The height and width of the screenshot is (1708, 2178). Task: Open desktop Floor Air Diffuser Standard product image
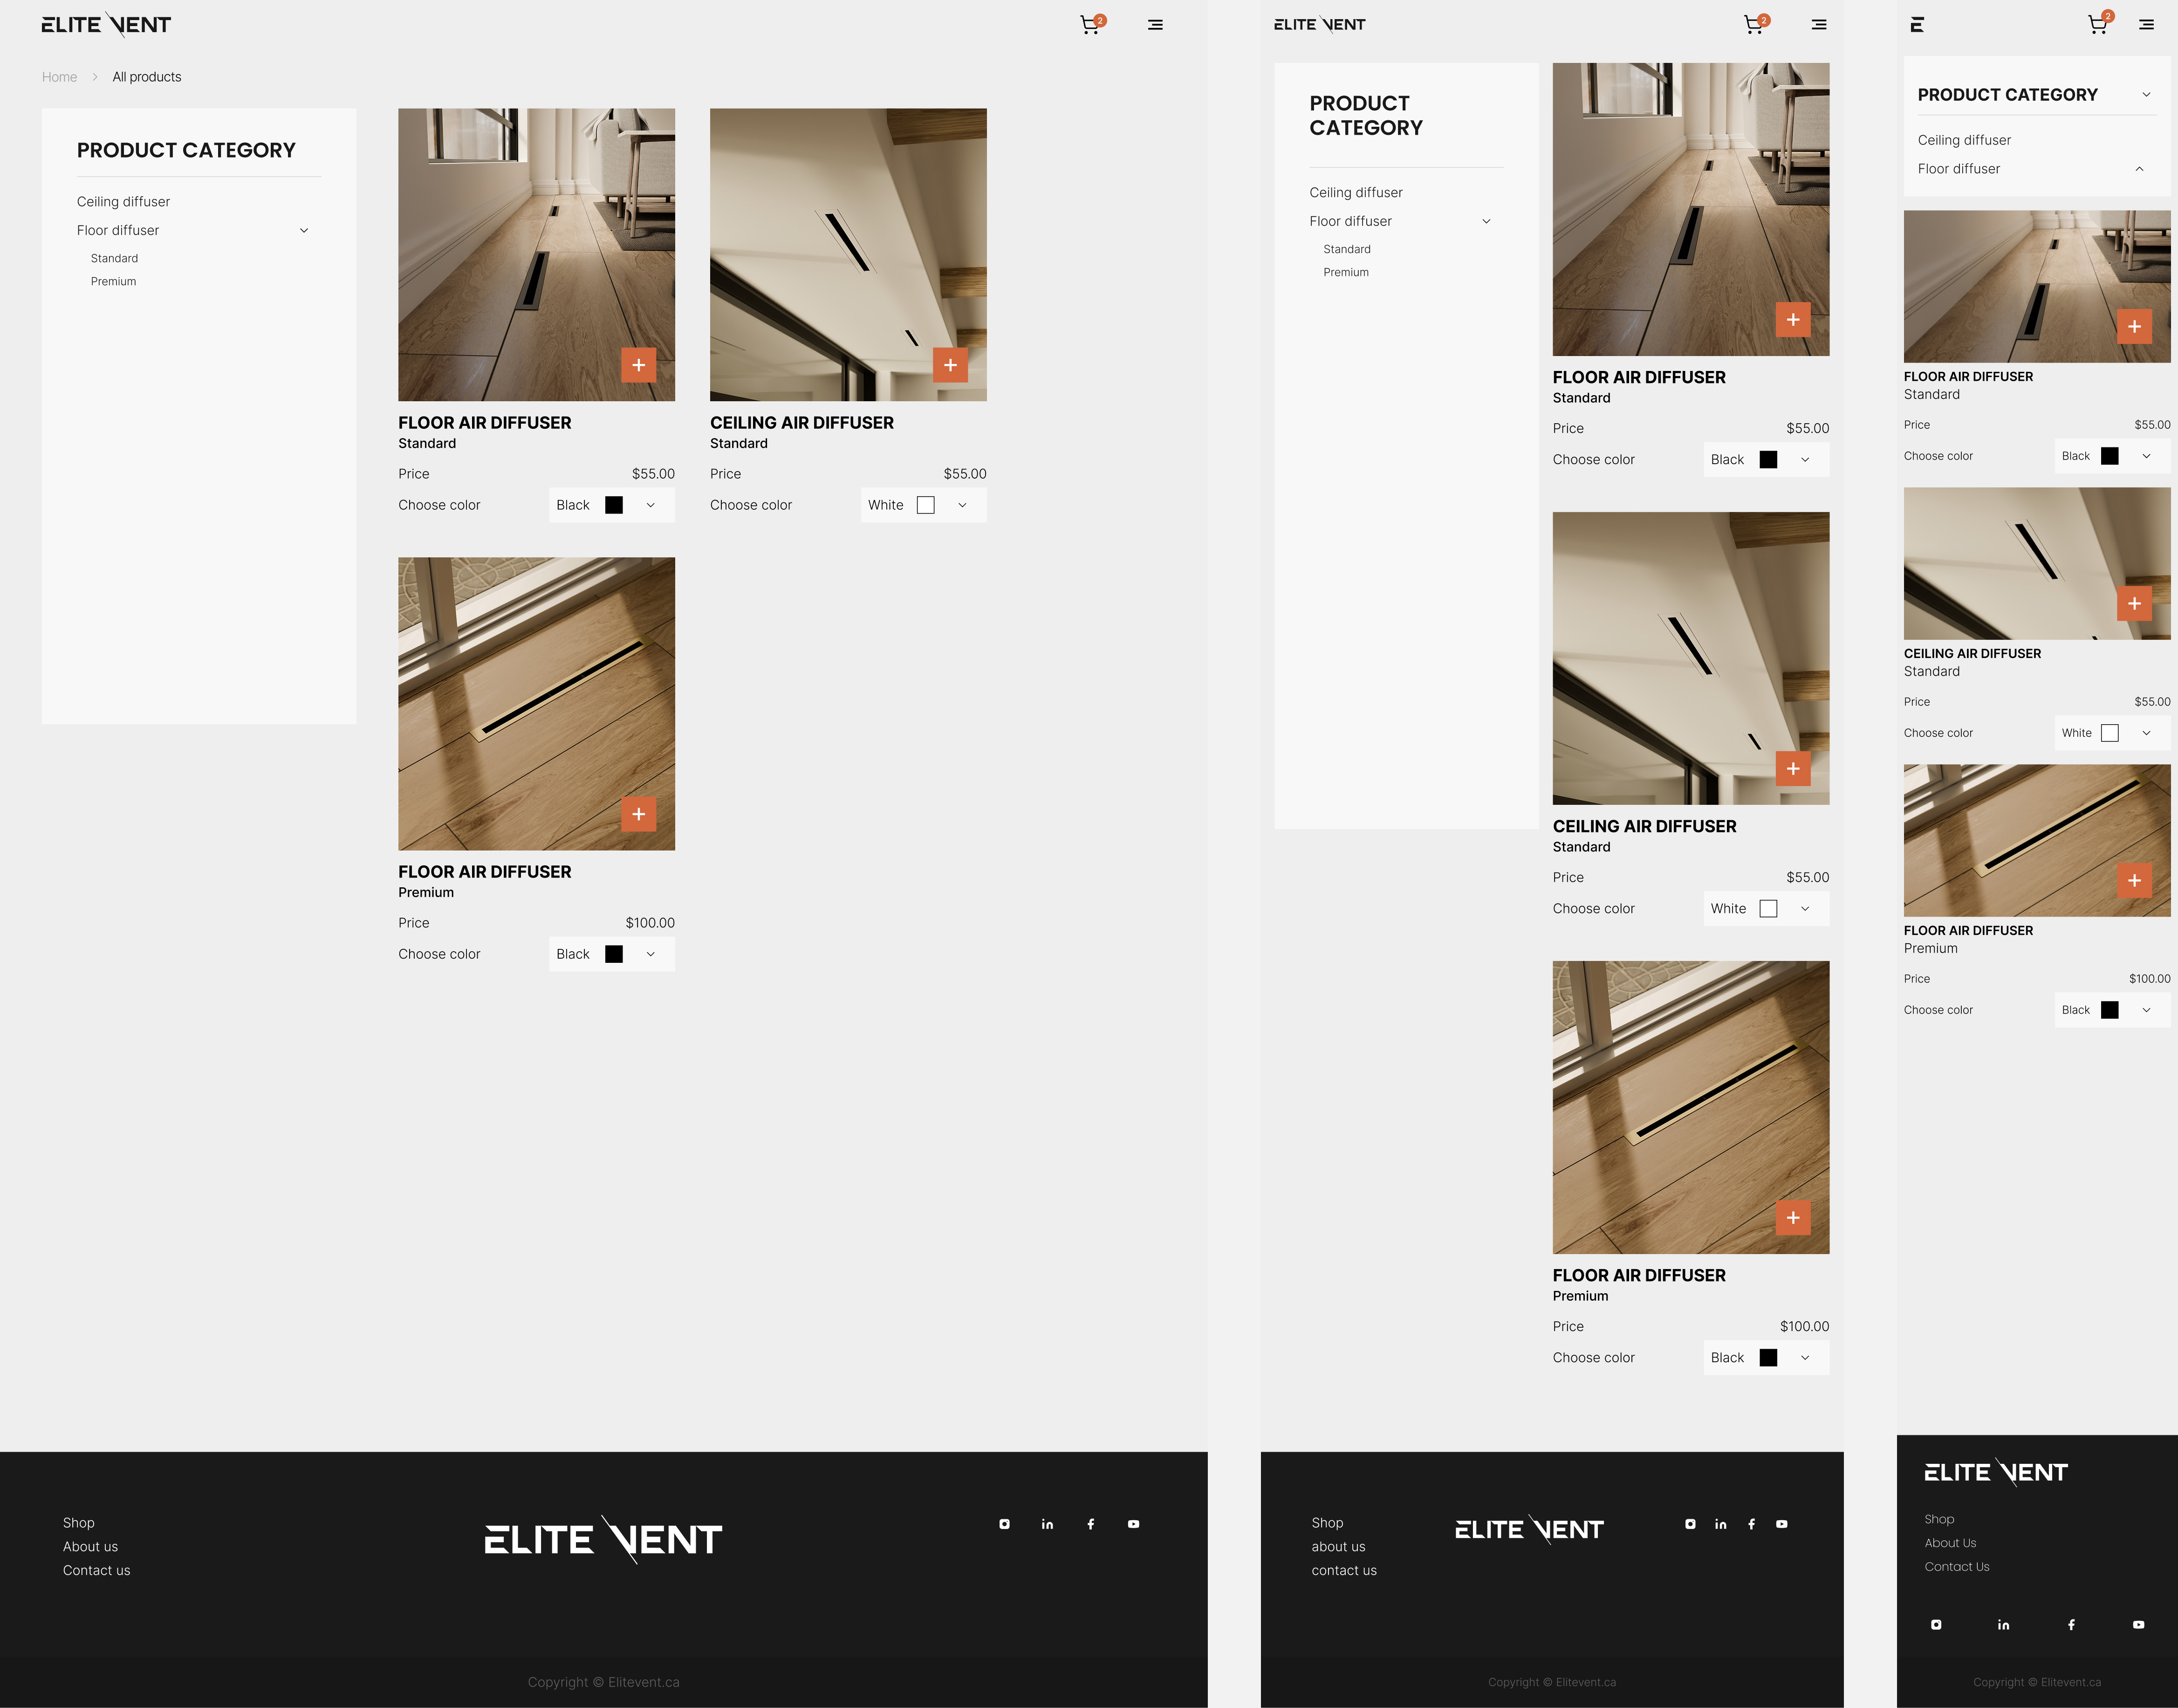536,255
